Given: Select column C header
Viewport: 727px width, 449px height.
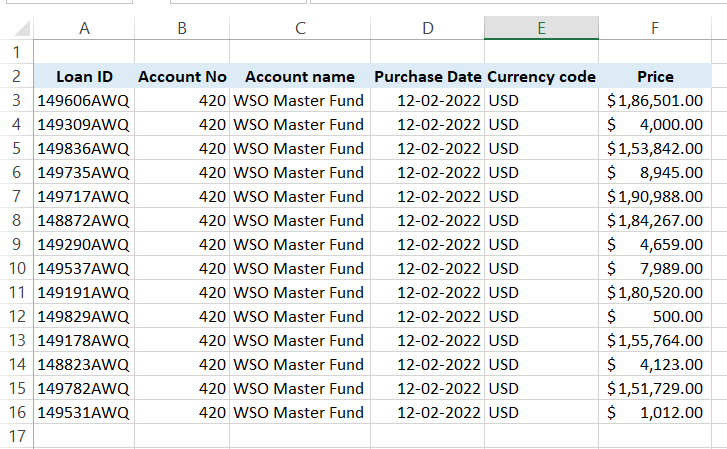Looking at the screenshot, I should (x=300, y=29).
